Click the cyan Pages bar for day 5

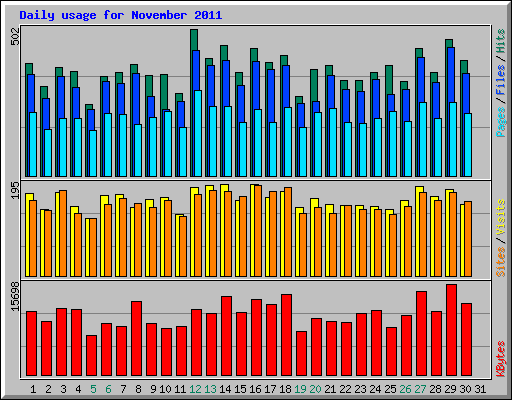click(93, 153)
